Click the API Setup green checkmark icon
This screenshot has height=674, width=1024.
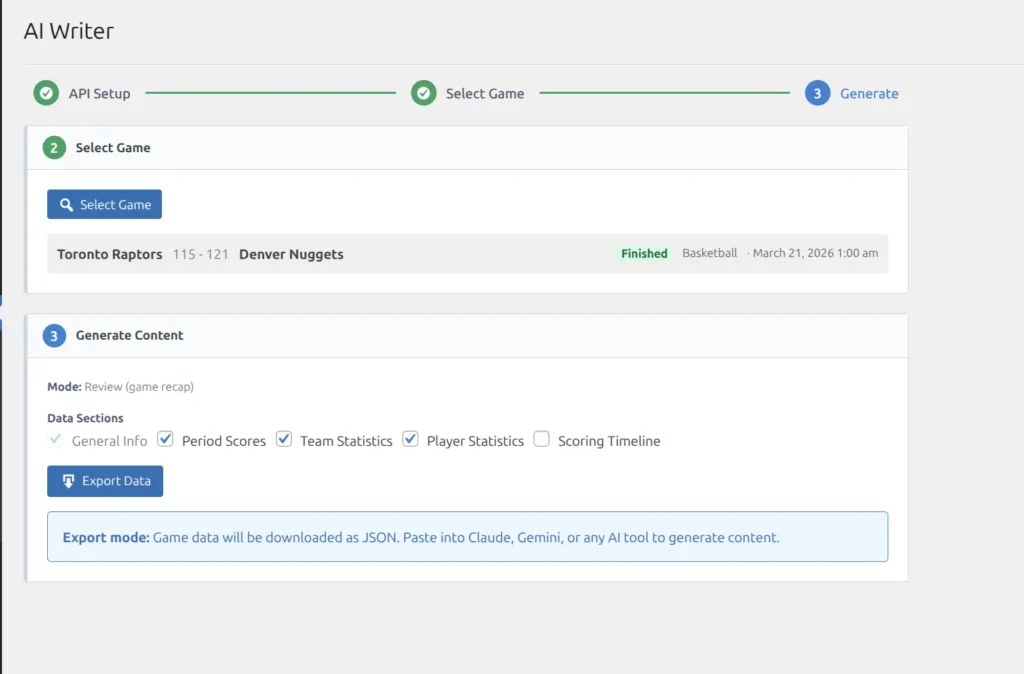(46, 93)
